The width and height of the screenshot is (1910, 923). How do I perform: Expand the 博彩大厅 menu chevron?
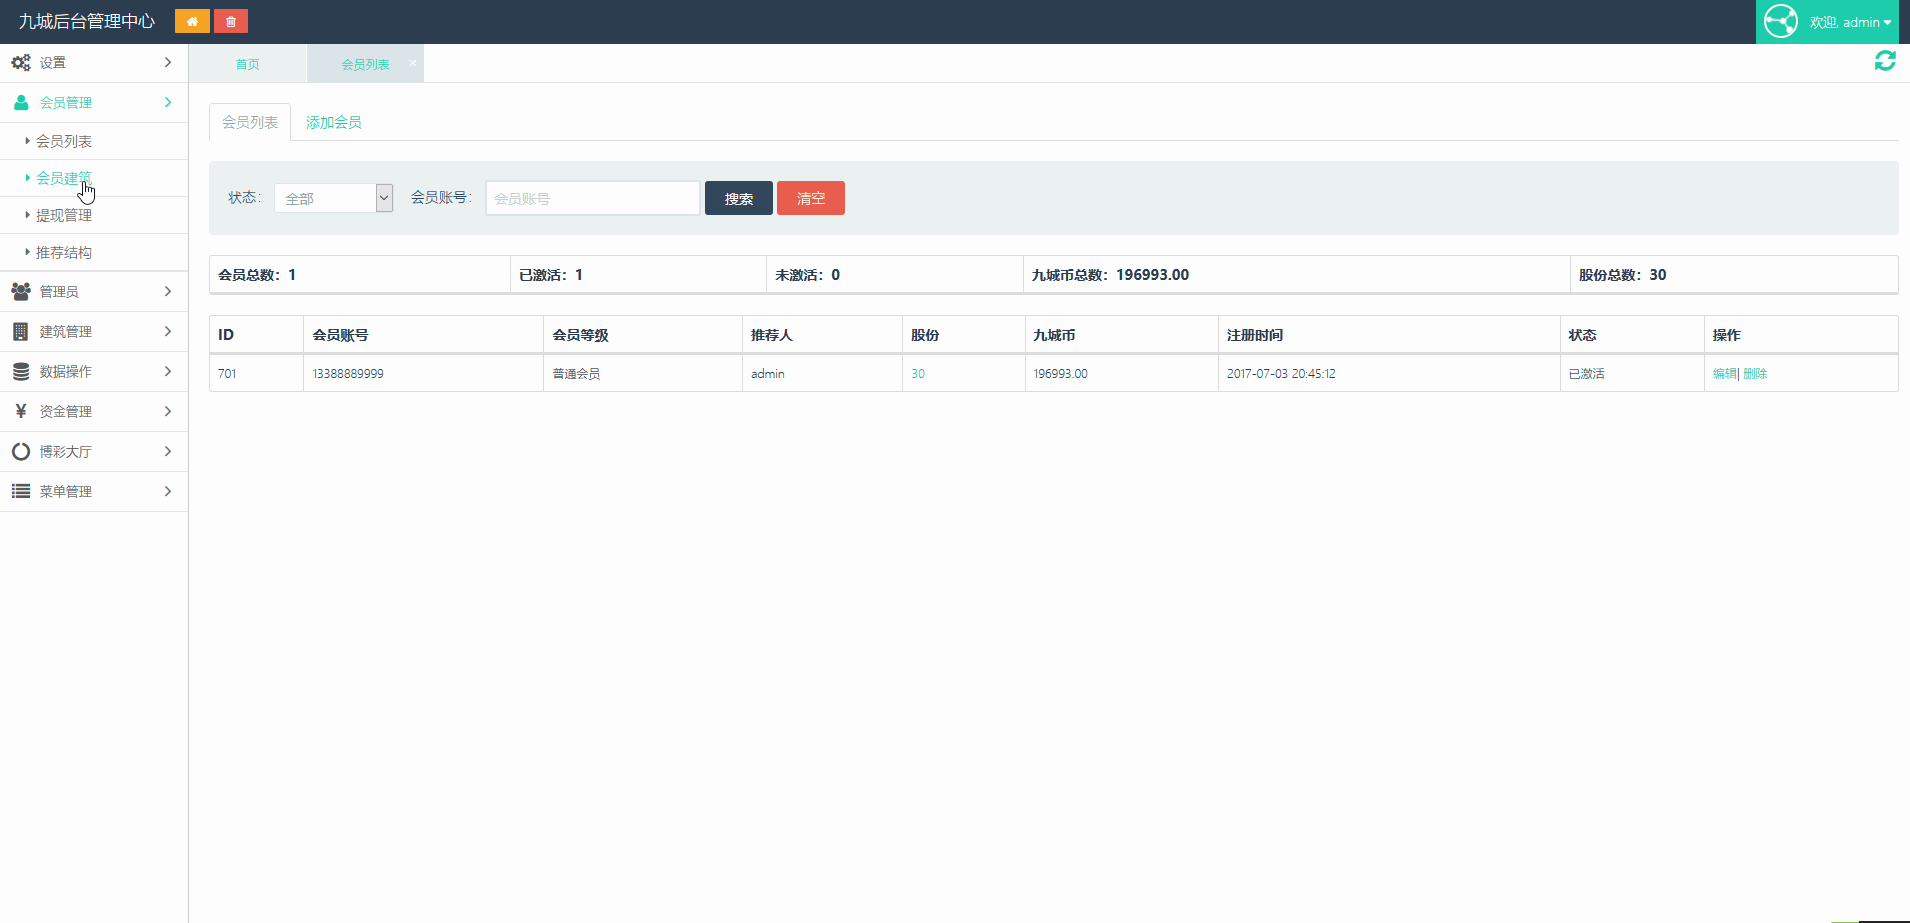168,451
